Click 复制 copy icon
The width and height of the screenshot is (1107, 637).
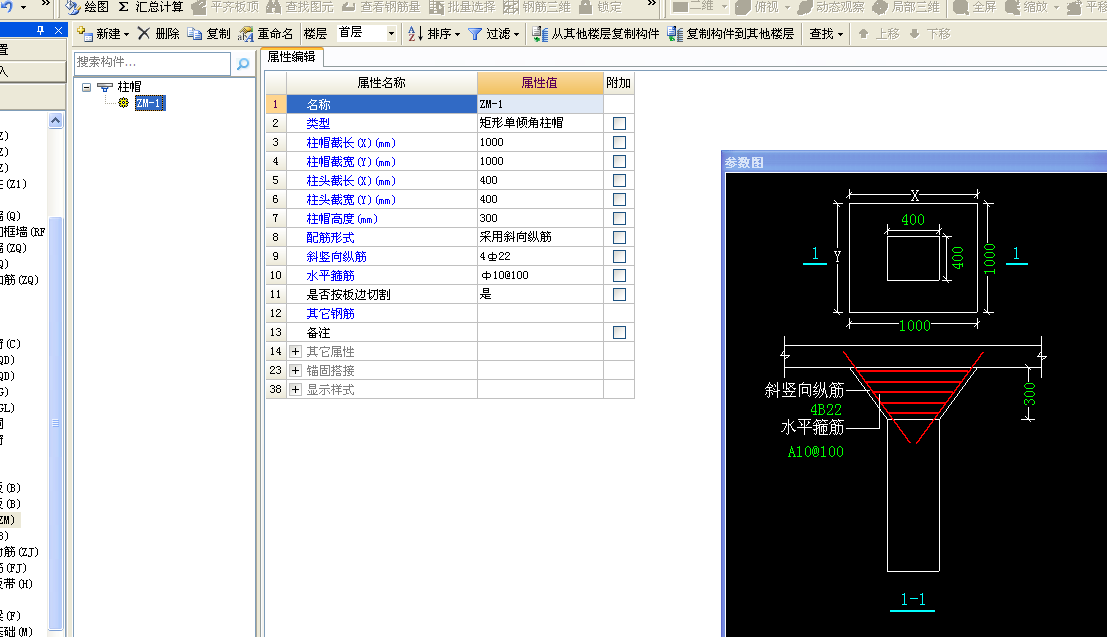tap(195, 33)
